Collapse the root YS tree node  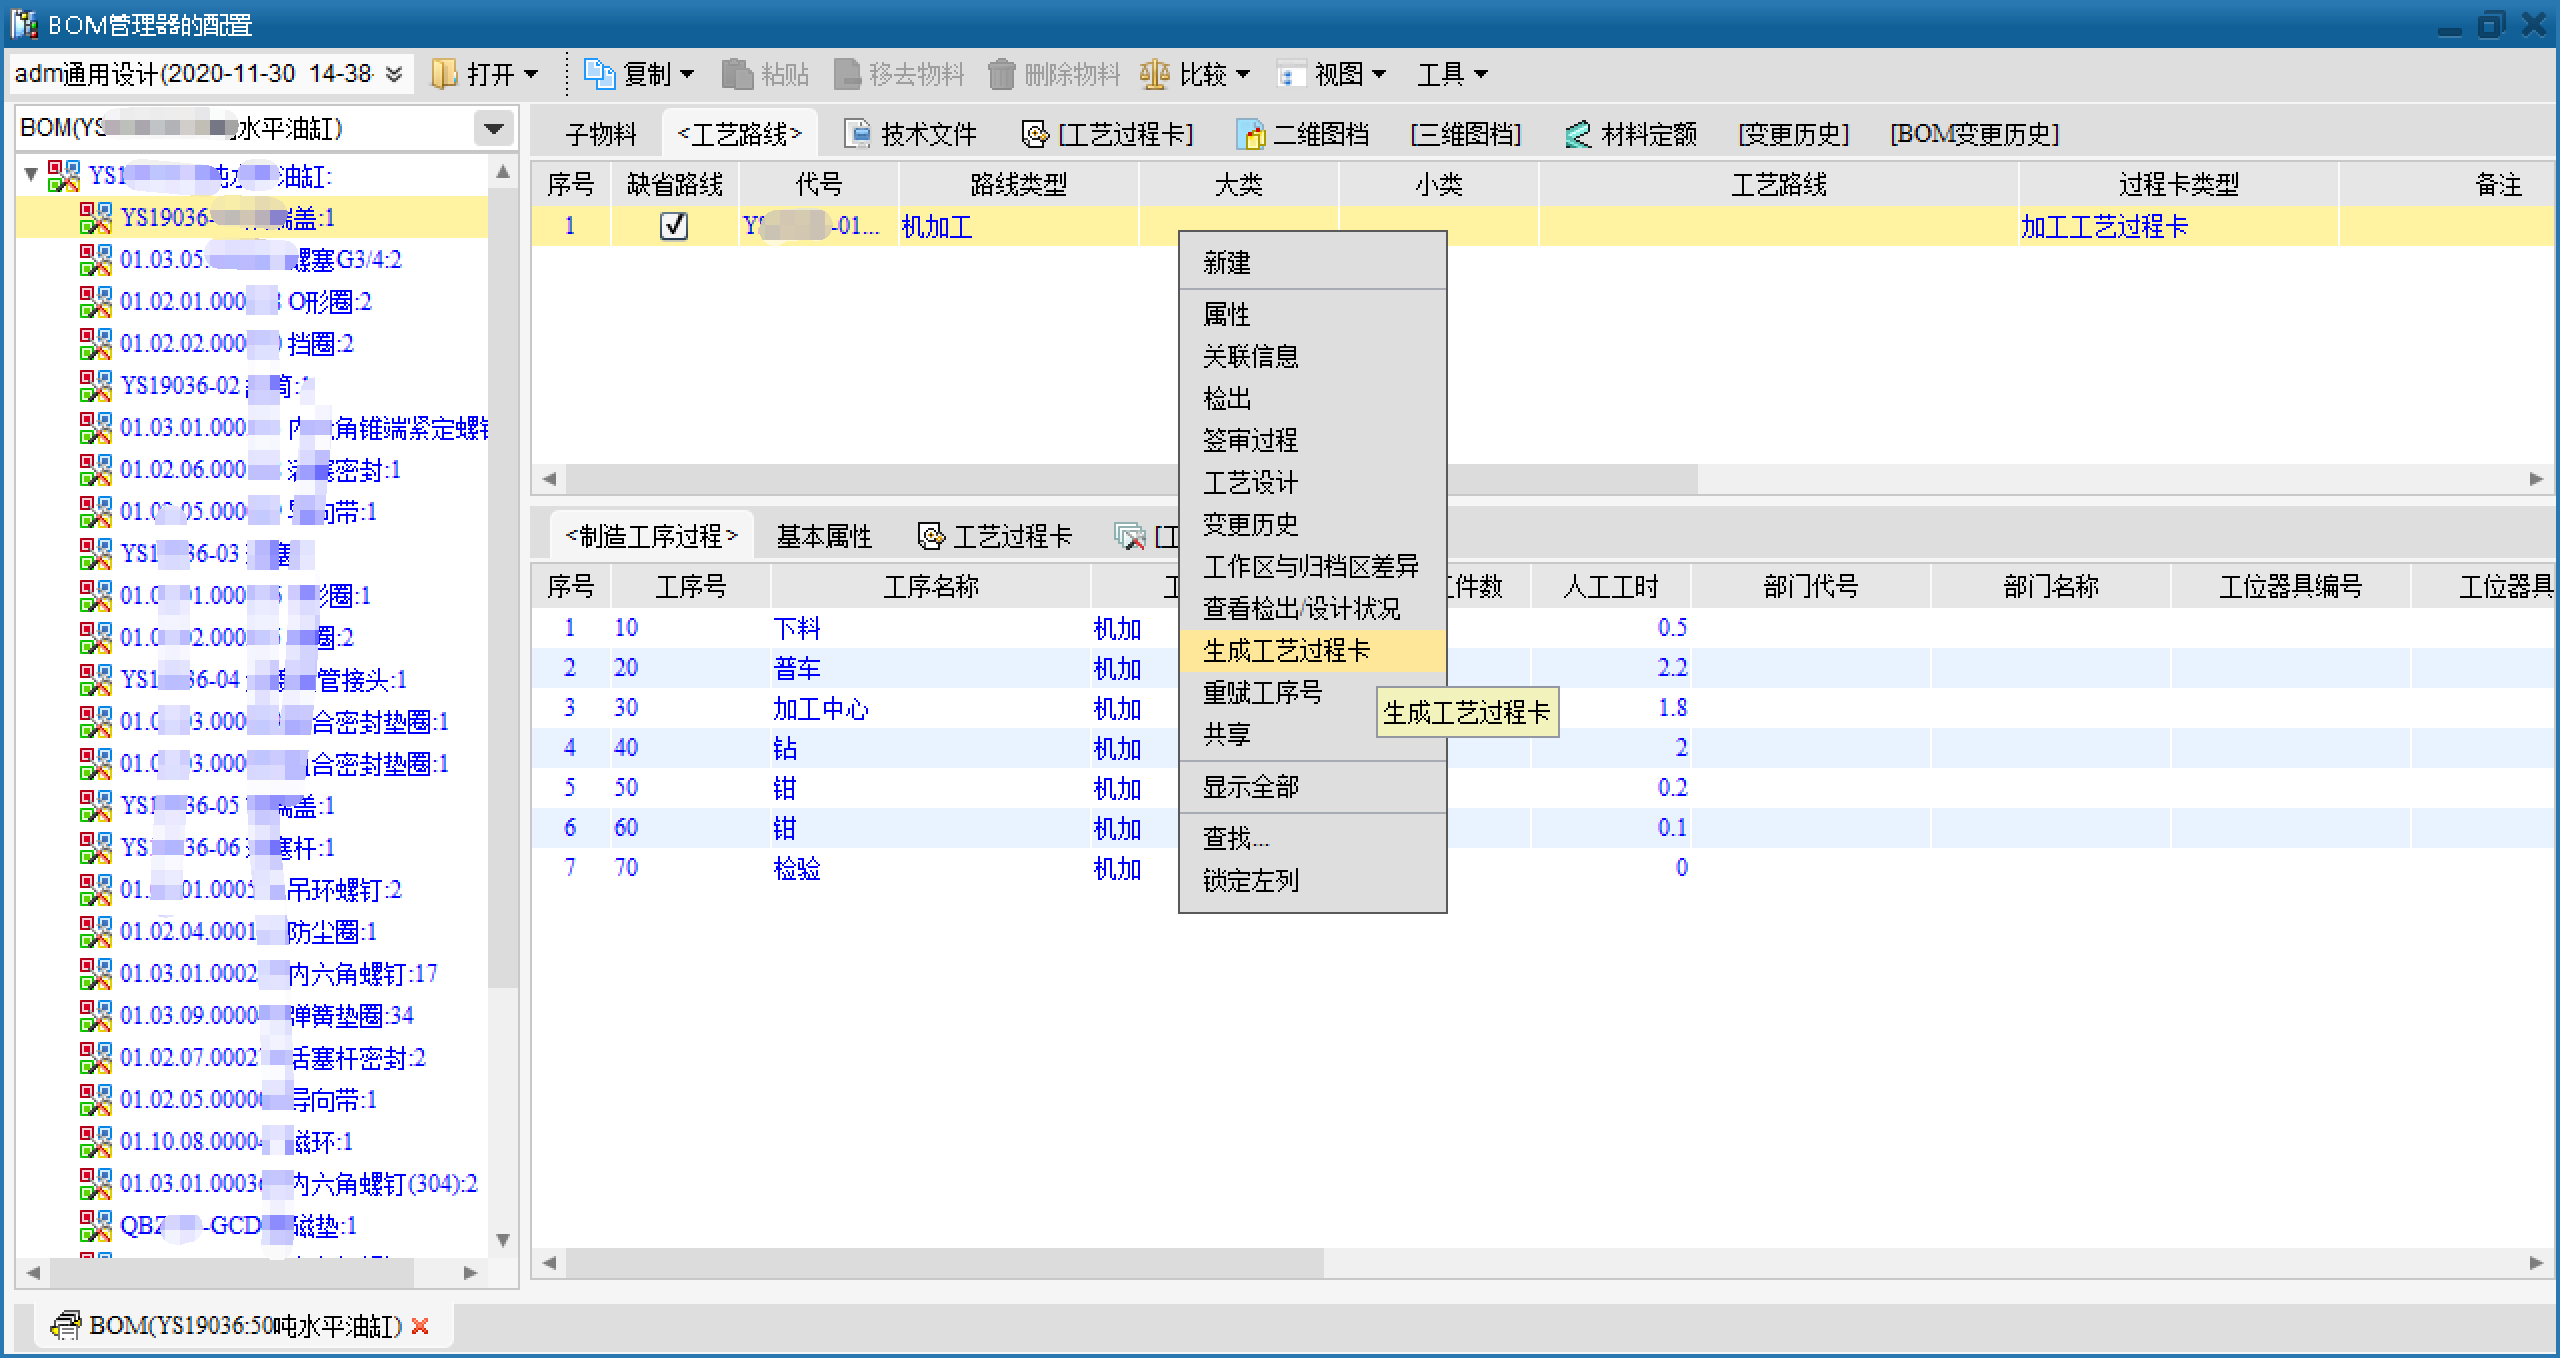click(x=32, y=176)
